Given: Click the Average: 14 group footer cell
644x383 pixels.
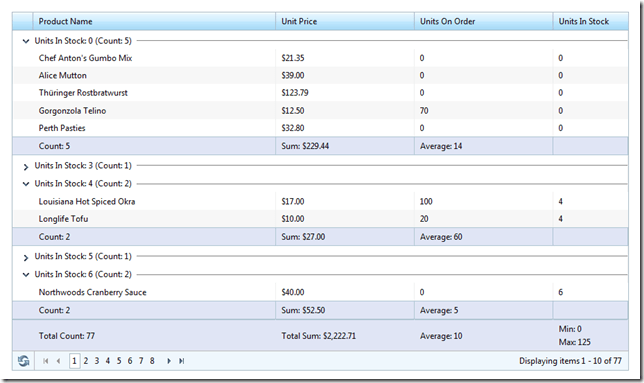Looking at the screenshot, I should [483, 146].
